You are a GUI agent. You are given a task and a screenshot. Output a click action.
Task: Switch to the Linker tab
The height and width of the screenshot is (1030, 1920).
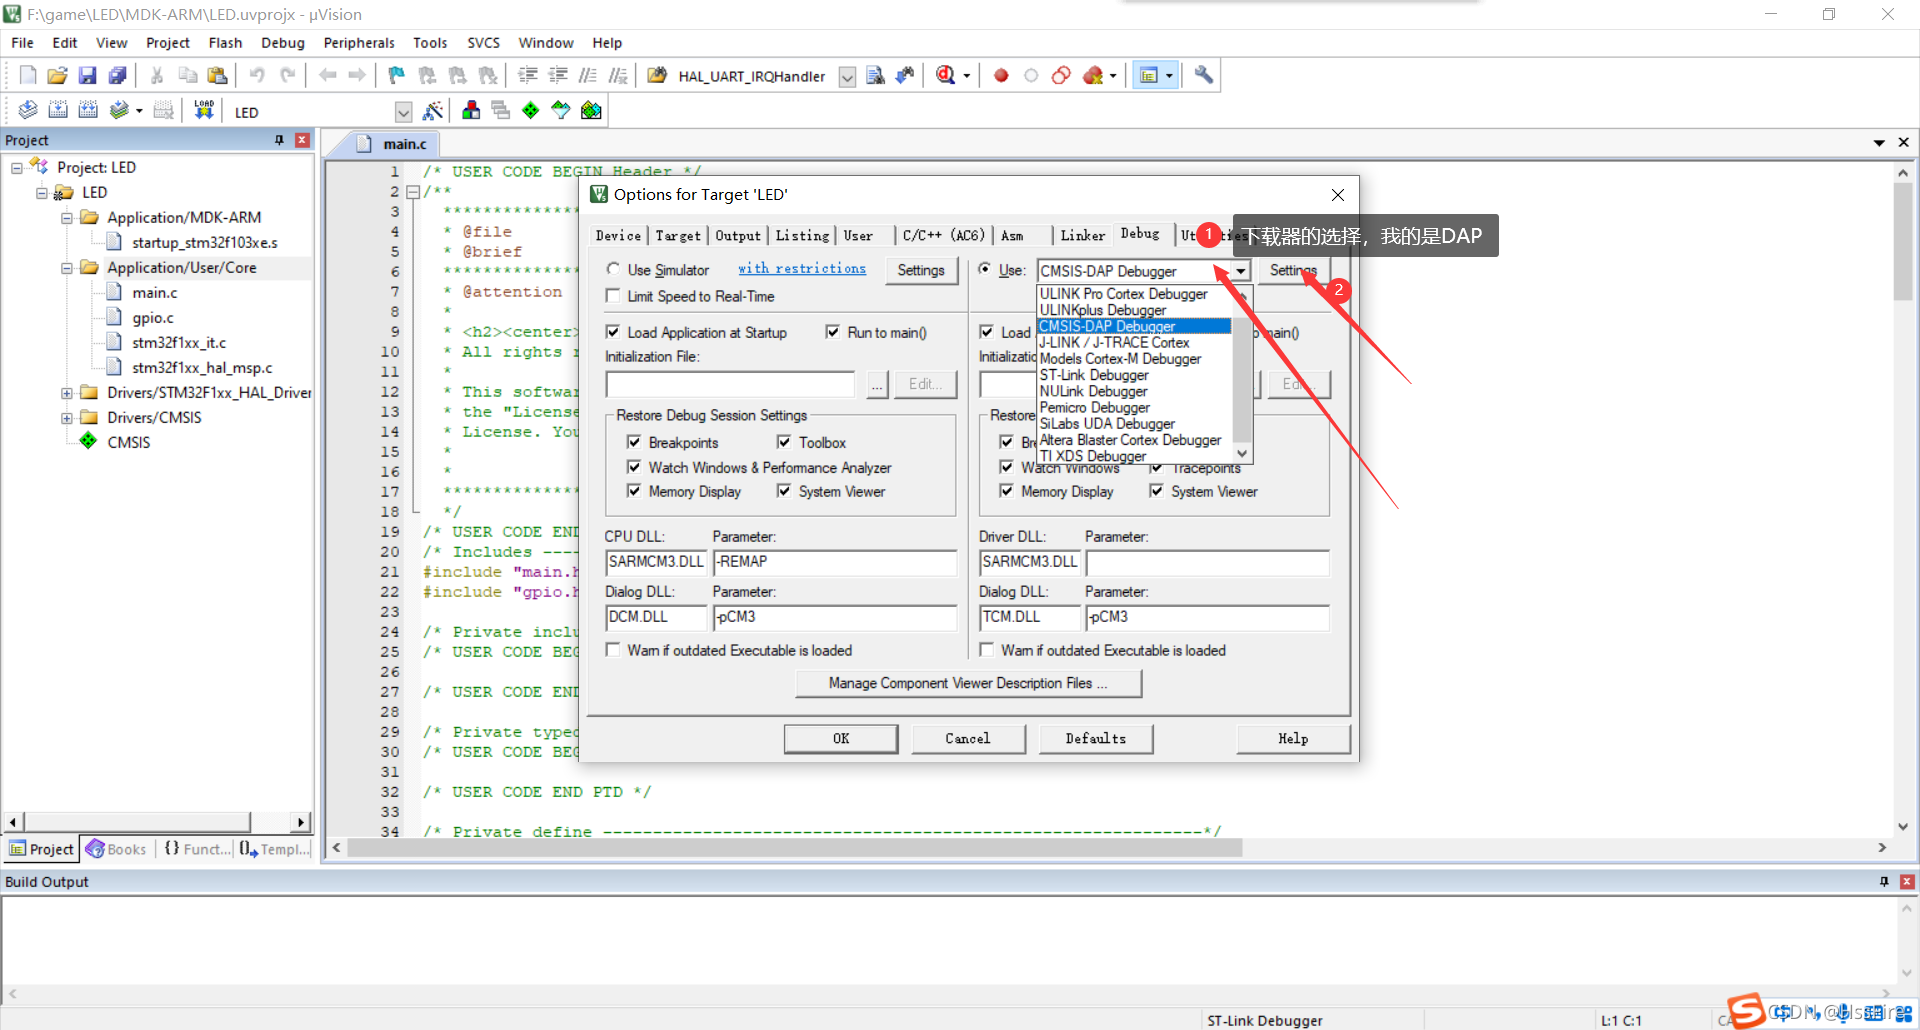click(x=1083, y=236)
